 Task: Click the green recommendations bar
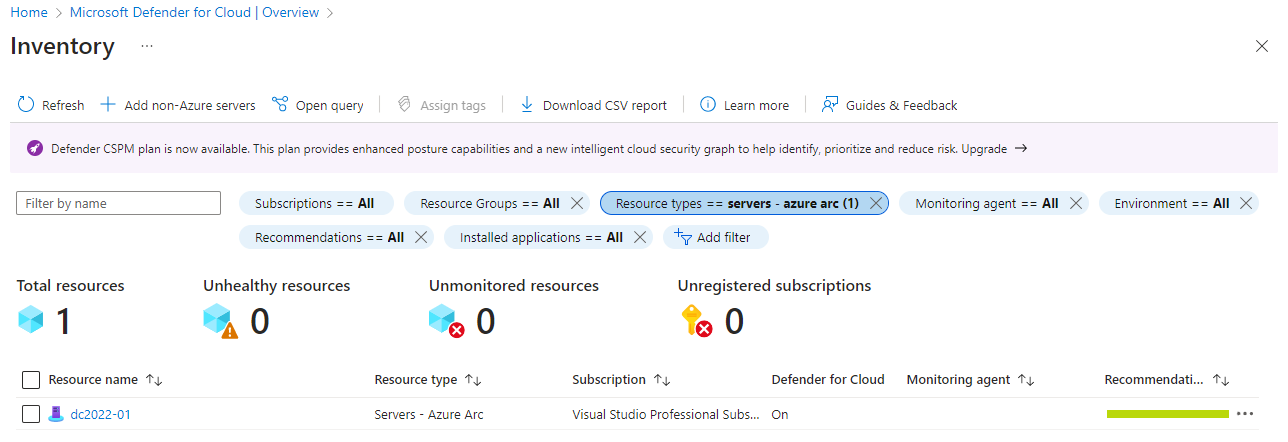1167,414
